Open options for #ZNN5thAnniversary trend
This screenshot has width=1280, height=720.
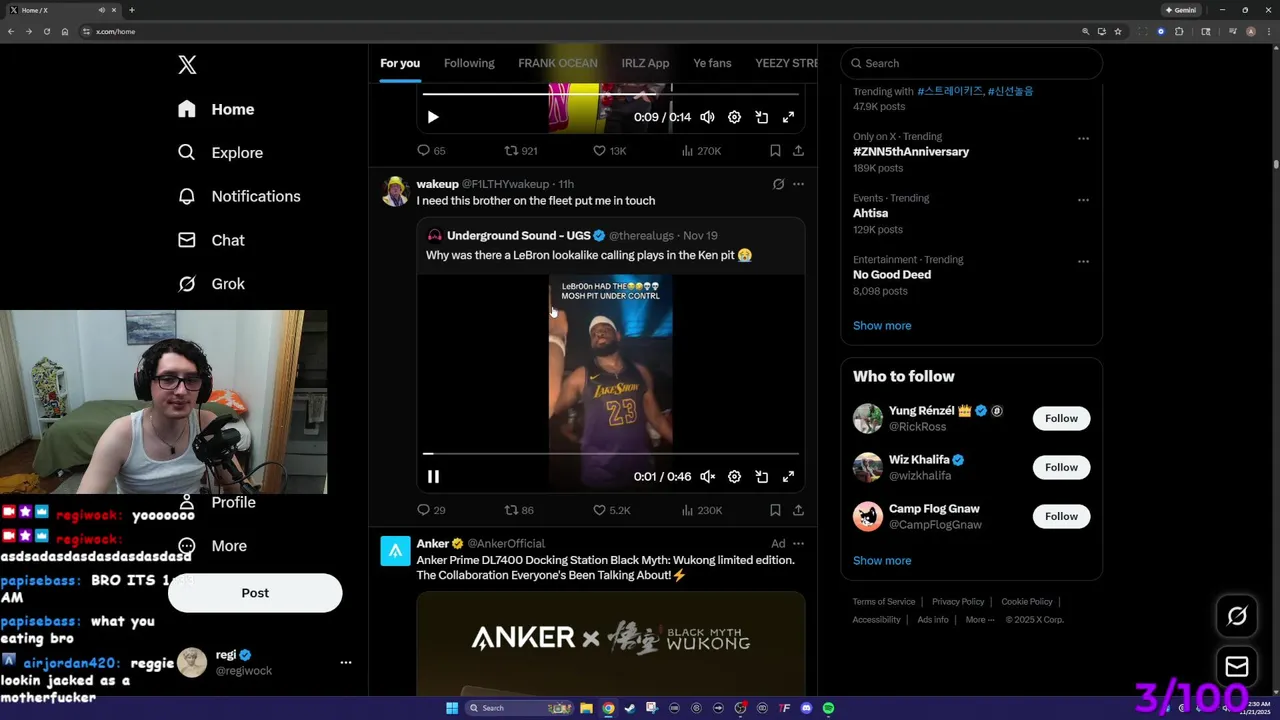pyautogui.click(x=1083, y=138)
